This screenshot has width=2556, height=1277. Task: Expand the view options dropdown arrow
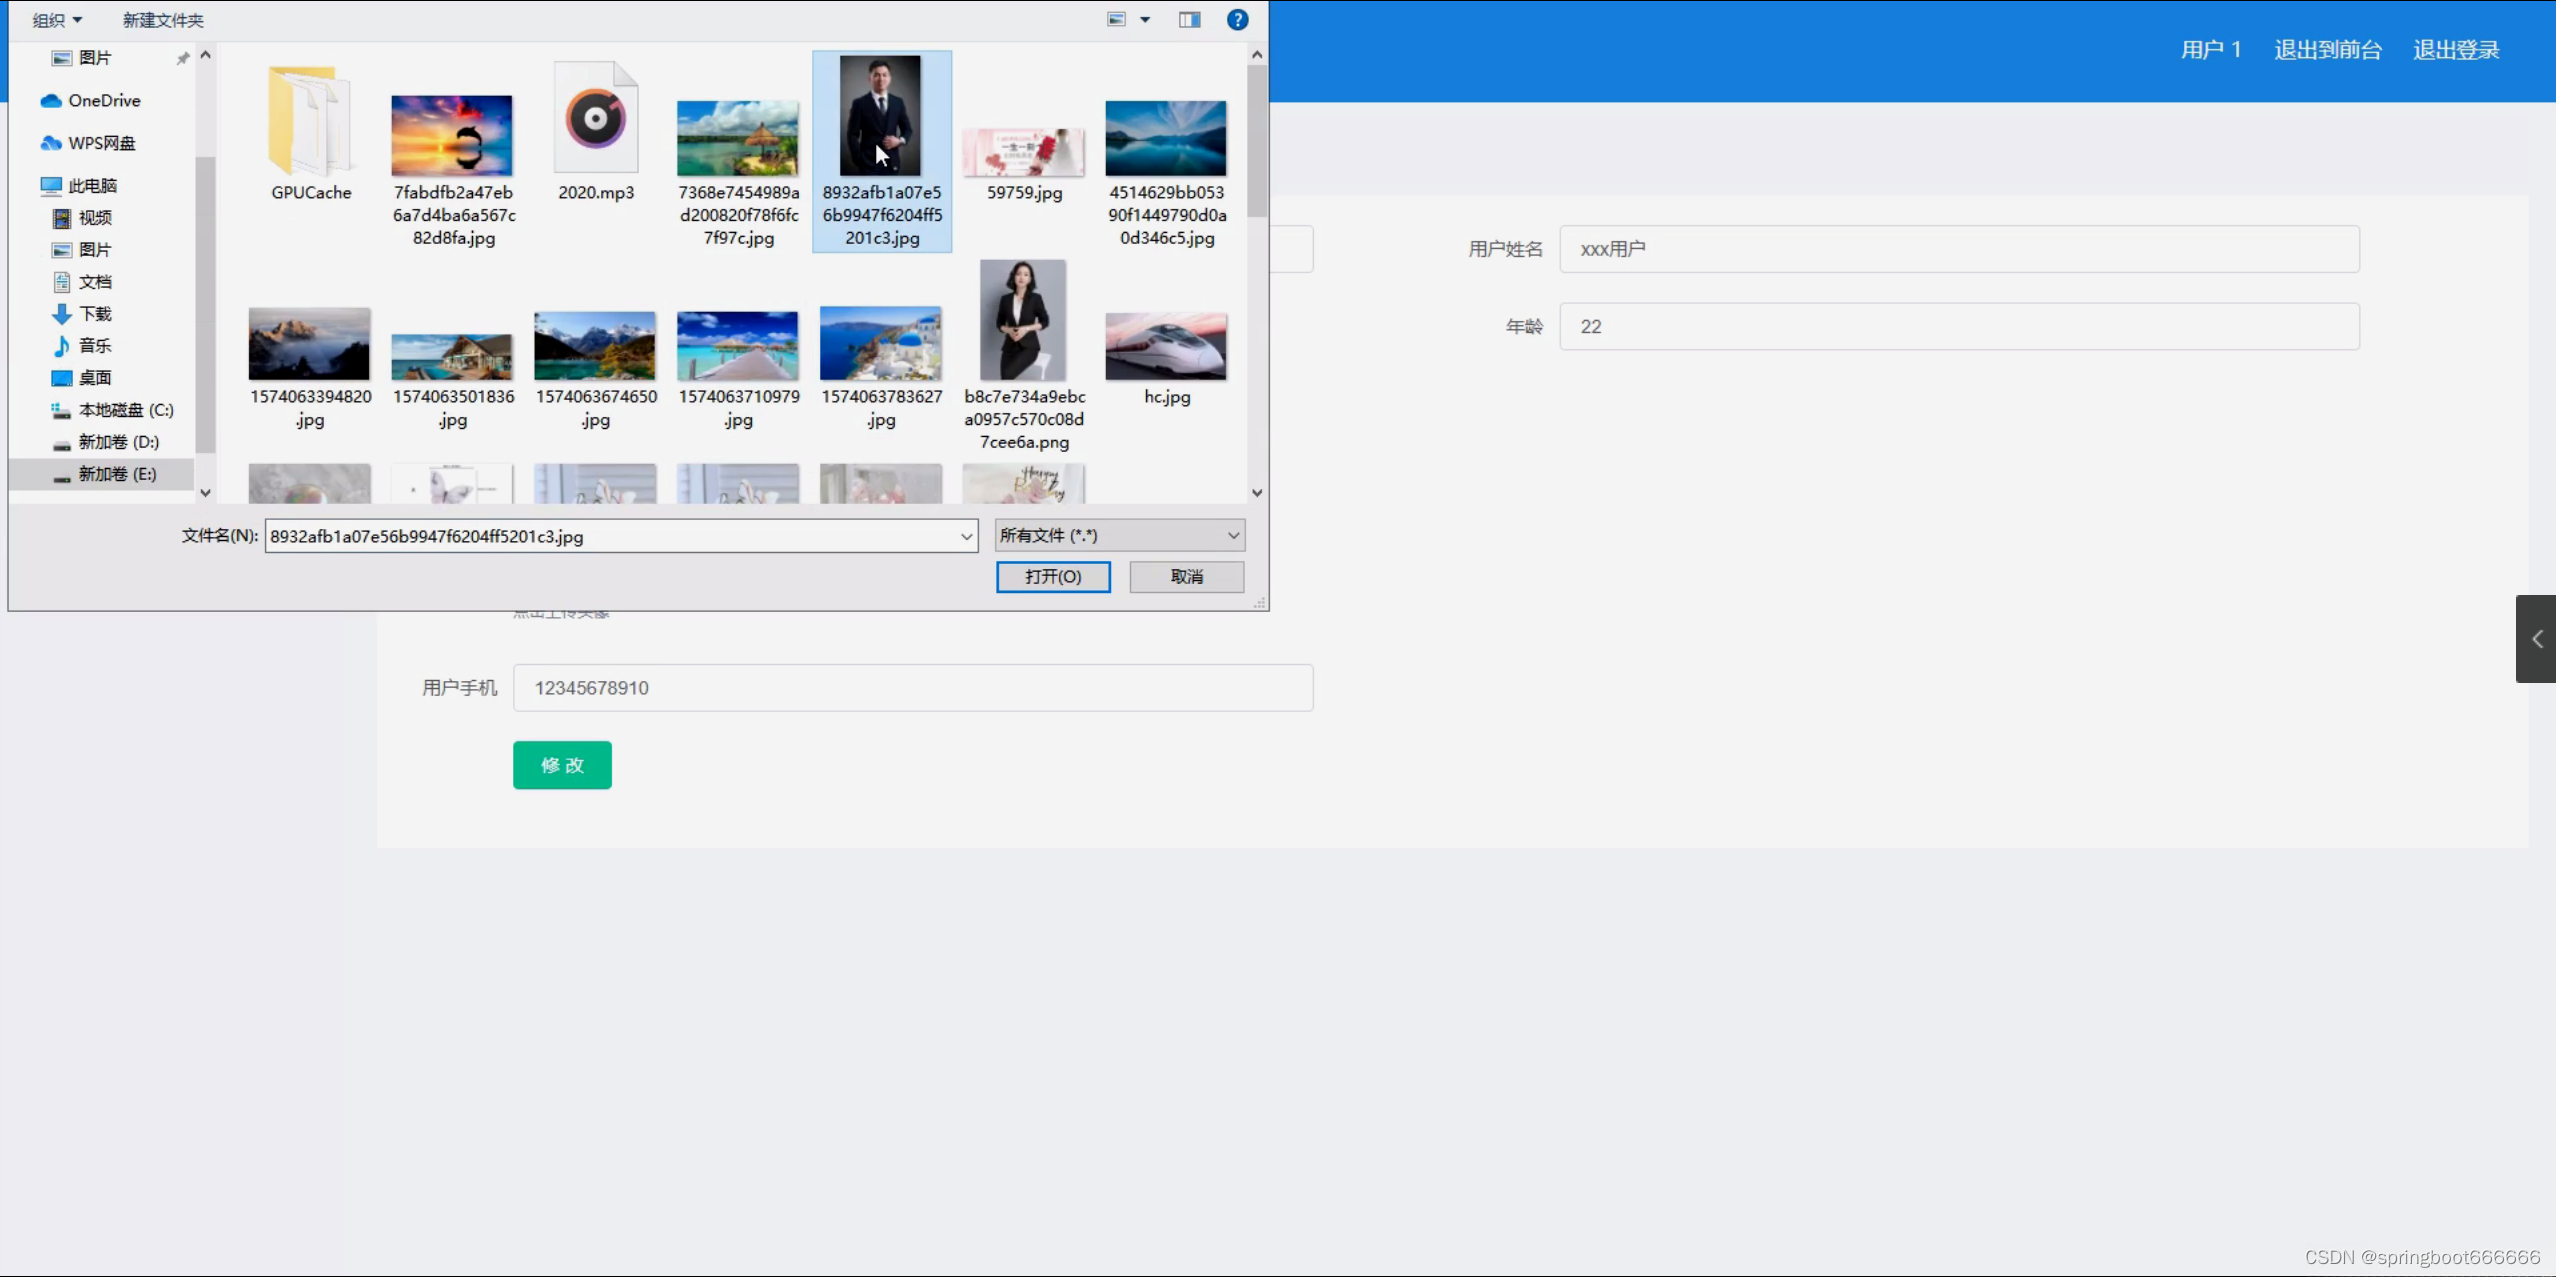pos(1145,20)
